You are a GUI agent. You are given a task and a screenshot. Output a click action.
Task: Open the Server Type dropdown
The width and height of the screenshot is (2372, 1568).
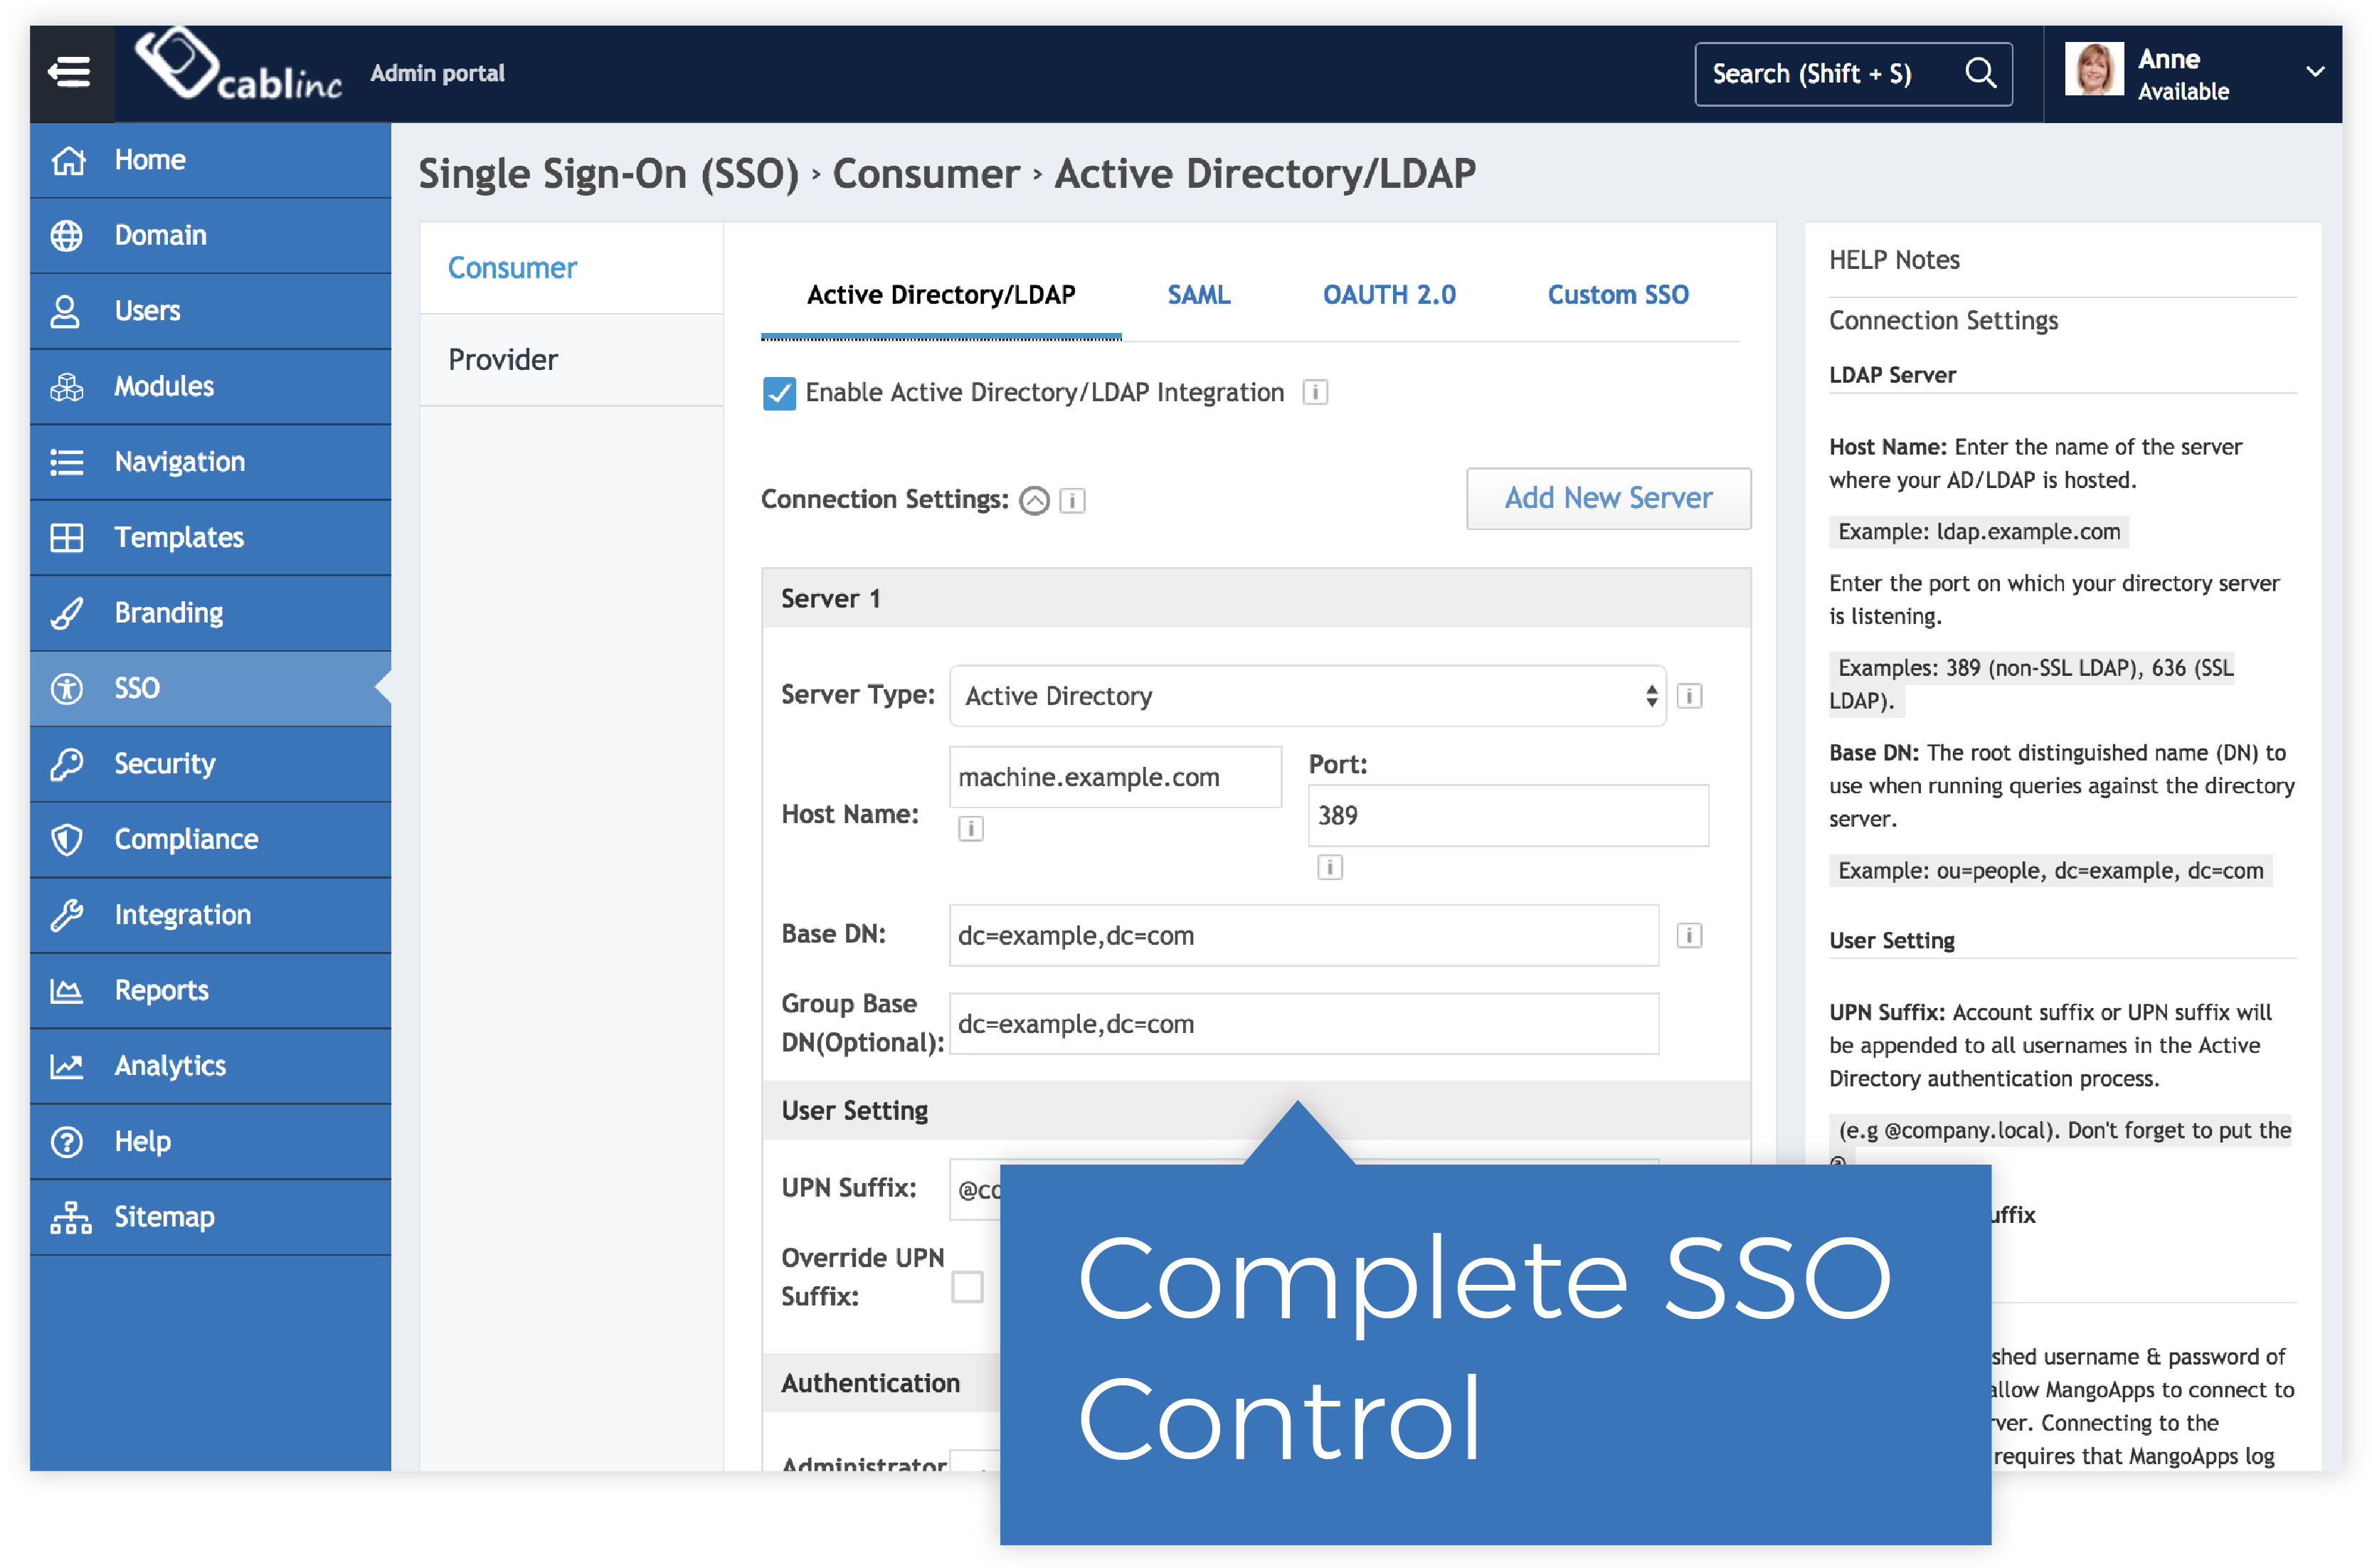(1306, 696)
